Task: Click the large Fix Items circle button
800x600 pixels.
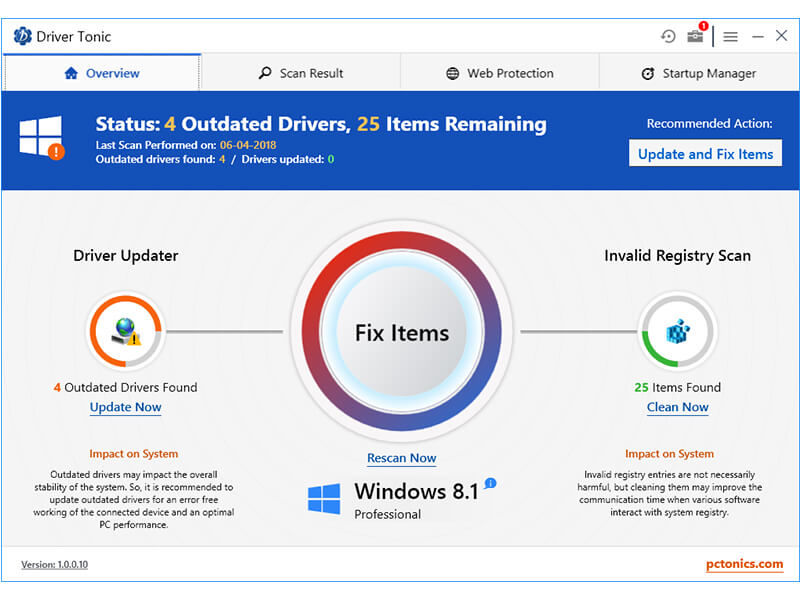Action: tap(402, 332)
